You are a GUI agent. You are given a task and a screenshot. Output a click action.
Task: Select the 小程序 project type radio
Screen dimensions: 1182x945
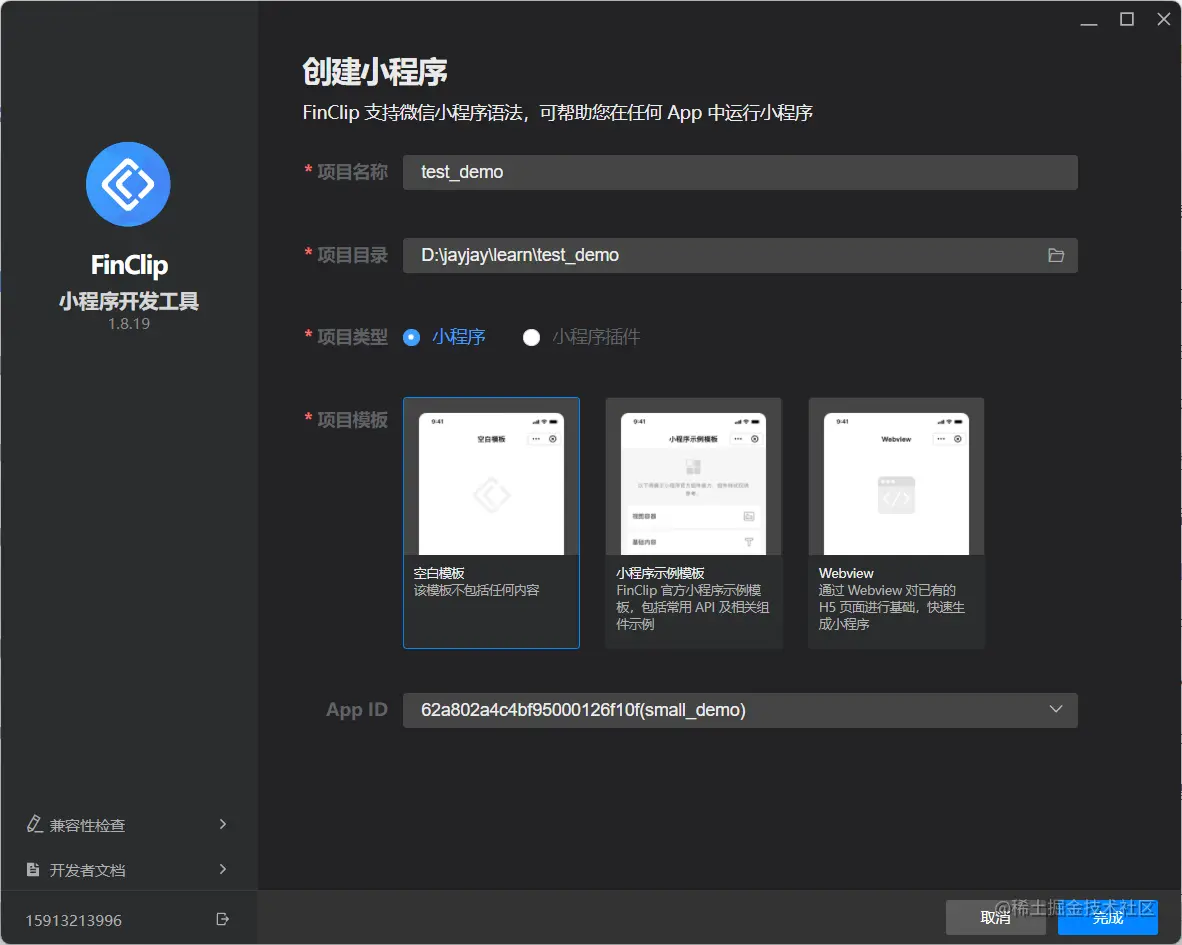[412, 337]
